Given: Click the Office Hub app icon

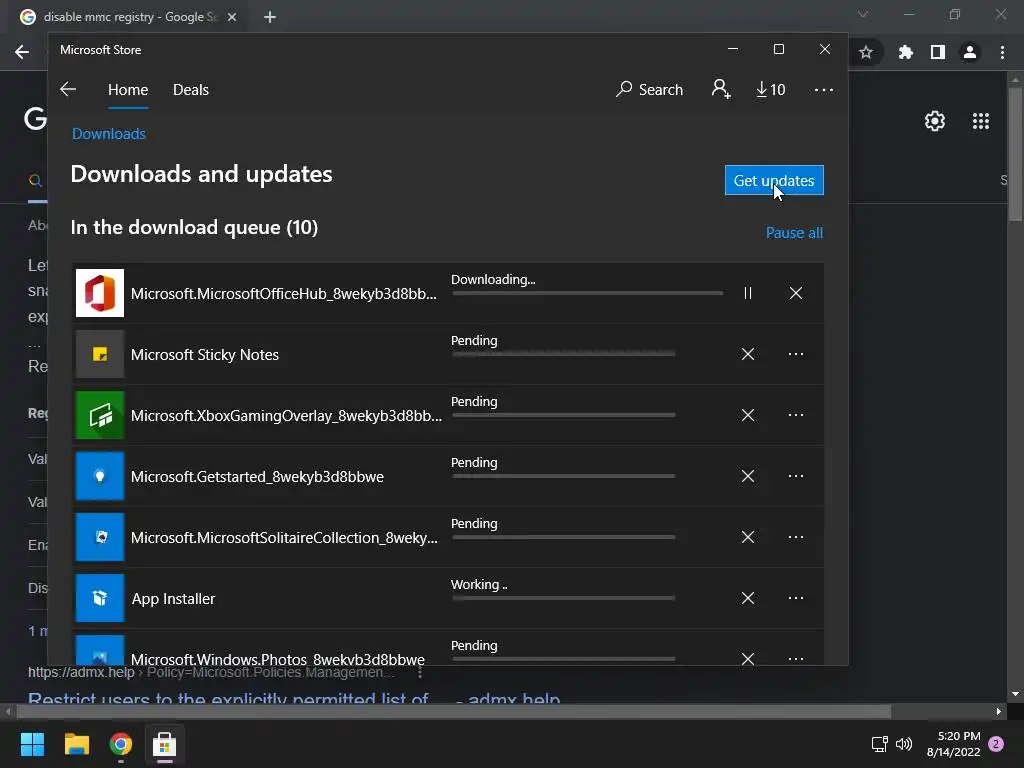Looking at the screenshot, I should 100,293.
